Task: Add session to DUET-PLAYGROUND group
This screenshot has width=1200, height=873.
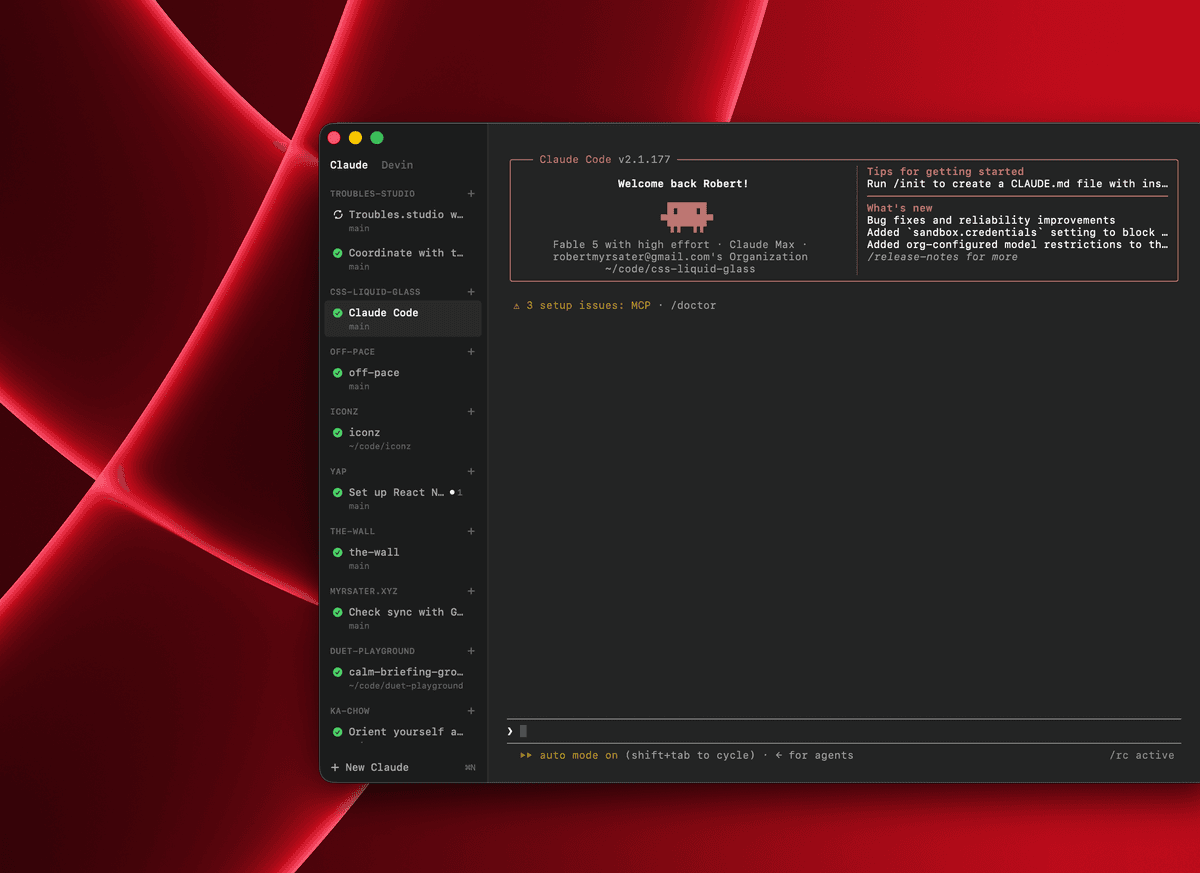Action: coord(471,651)
